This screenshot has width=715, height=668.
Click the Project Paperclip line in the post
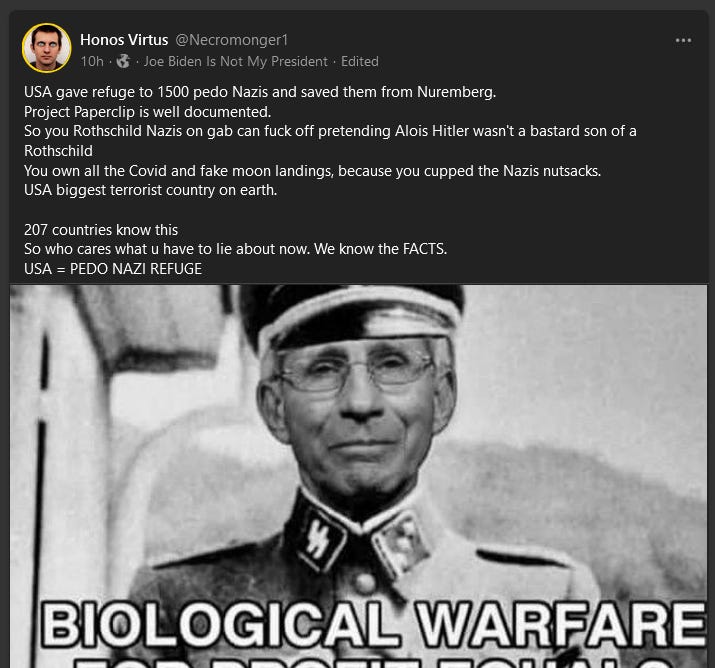point(147,112)
